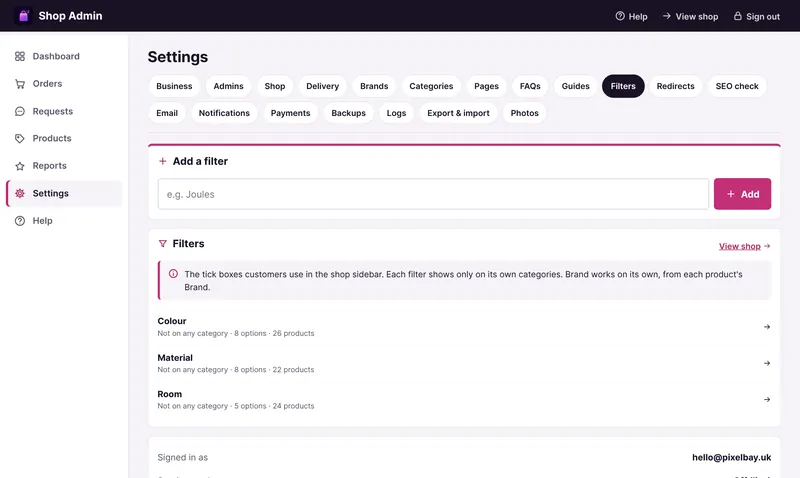Click the text "8 options · 22 products"

(274, 370)
